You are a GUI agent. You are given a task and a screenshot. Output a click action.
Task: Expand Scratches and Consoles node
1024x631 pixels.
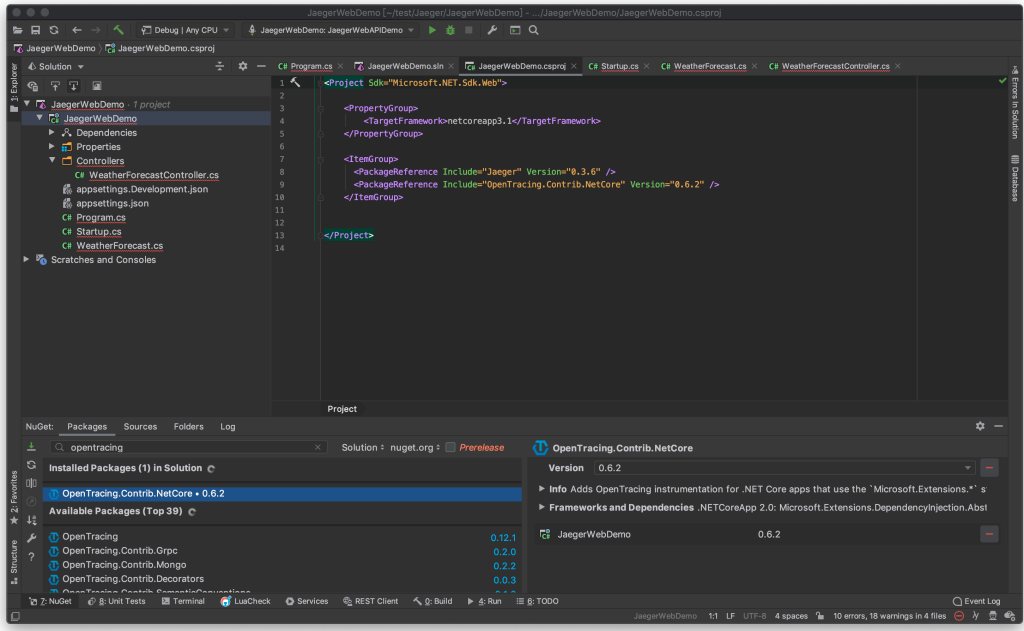click(26, 259)
